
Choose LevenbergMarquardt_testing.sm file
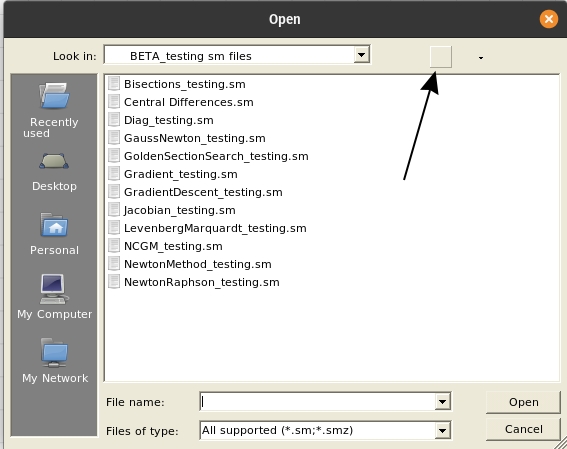tap(215, 228)
